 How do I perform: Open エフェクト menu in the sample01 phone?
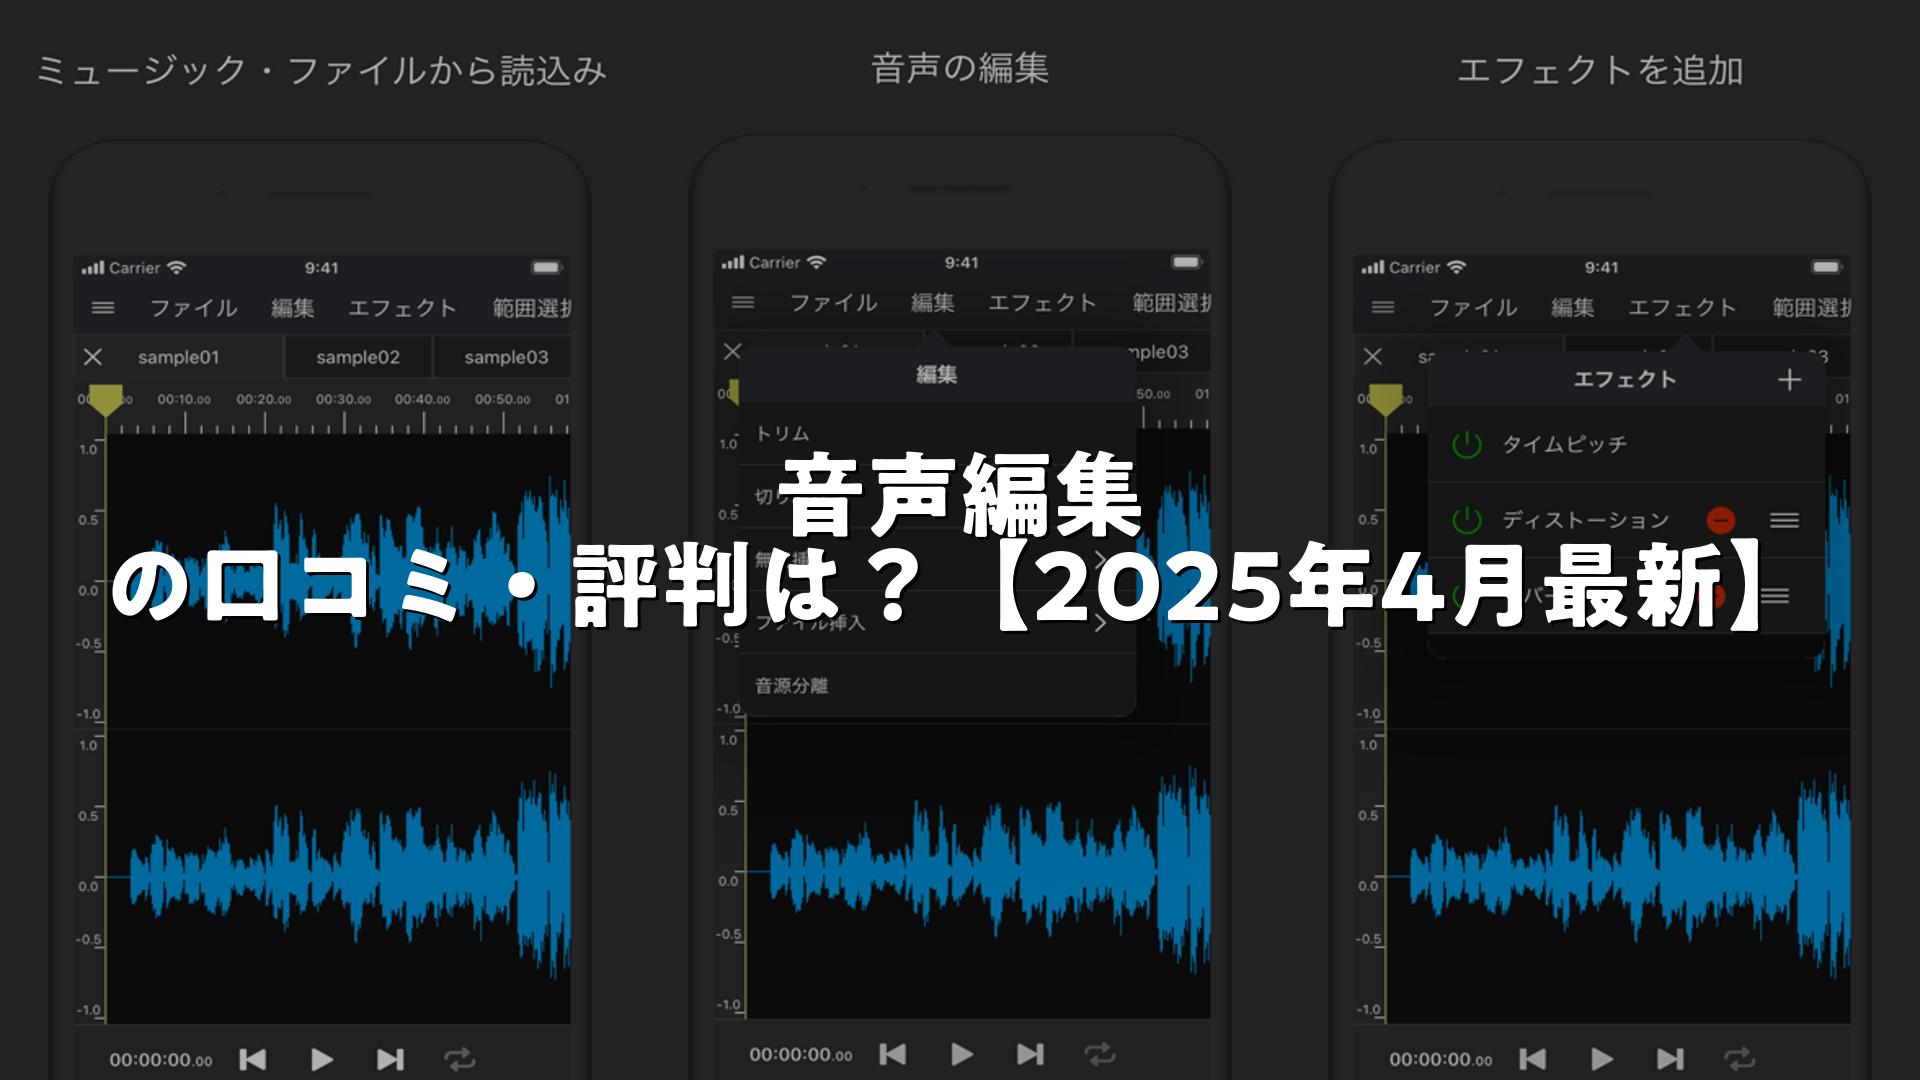402,308
